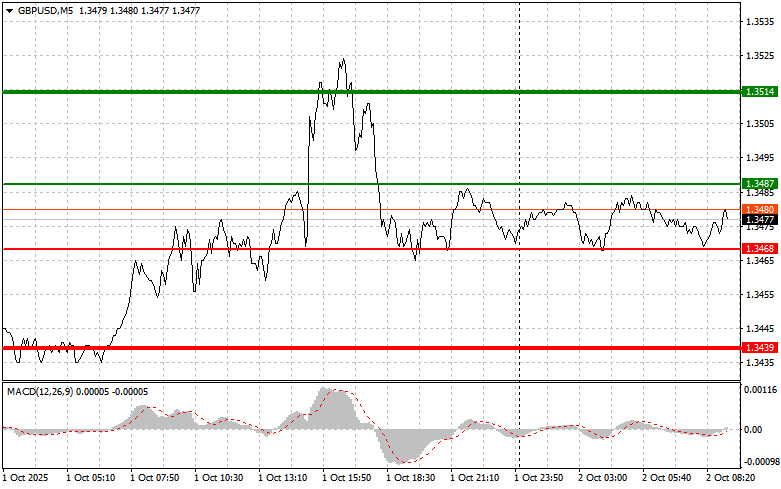Select the red 1.3439 price label
Image resolution: width=781 pixels, height=489 pixels.
pyautogui.click(x=760, y=348)
